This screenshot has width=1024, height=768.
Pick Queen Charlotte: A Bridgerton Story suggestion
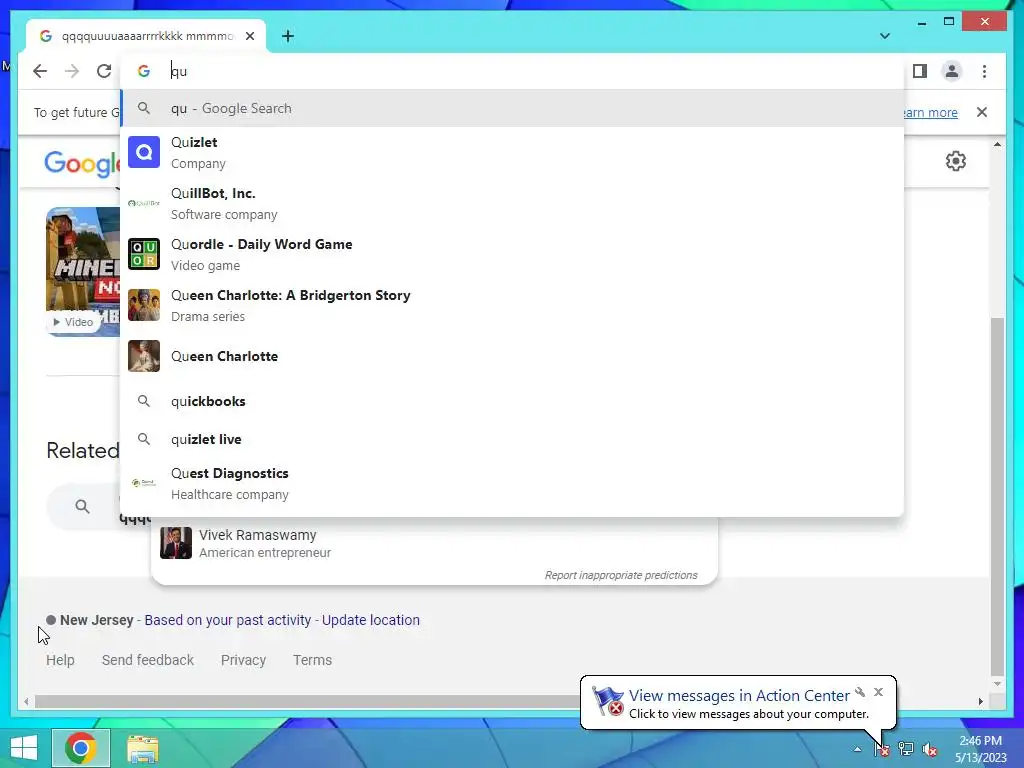point(513,305)
